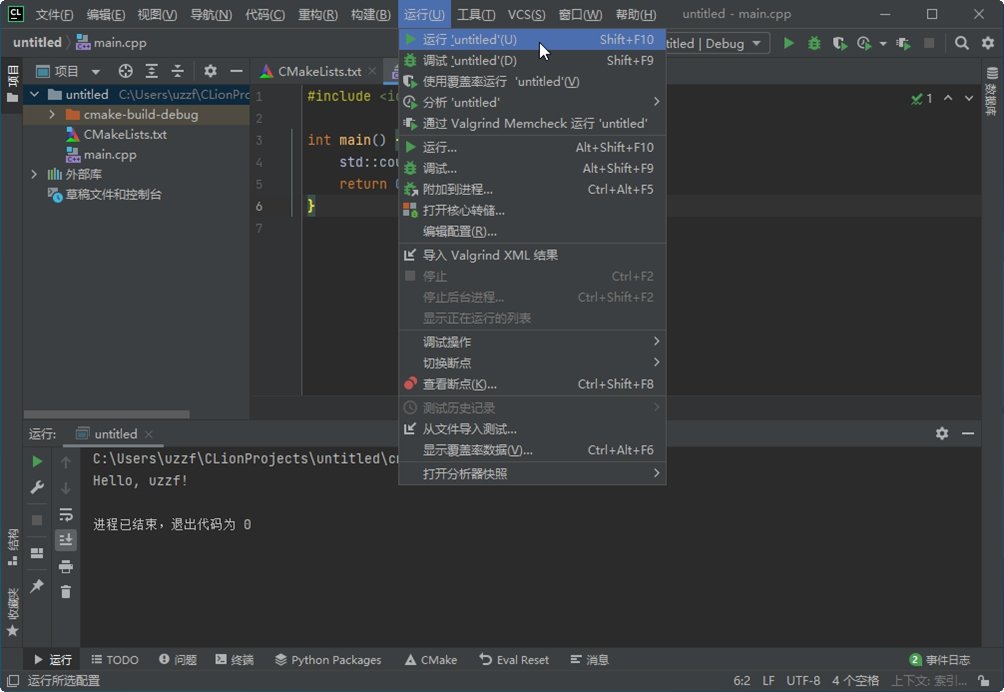Click the Debug bug icon in top toolbar

pyautogui.click(x=814, y=43)
